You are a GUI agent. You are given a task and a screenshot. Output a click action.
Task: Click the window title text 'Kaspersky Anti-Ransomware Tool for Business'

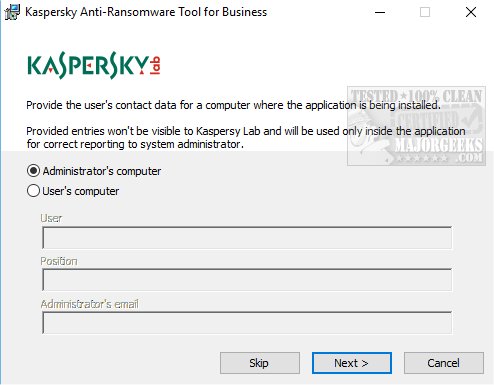(146, 12)
